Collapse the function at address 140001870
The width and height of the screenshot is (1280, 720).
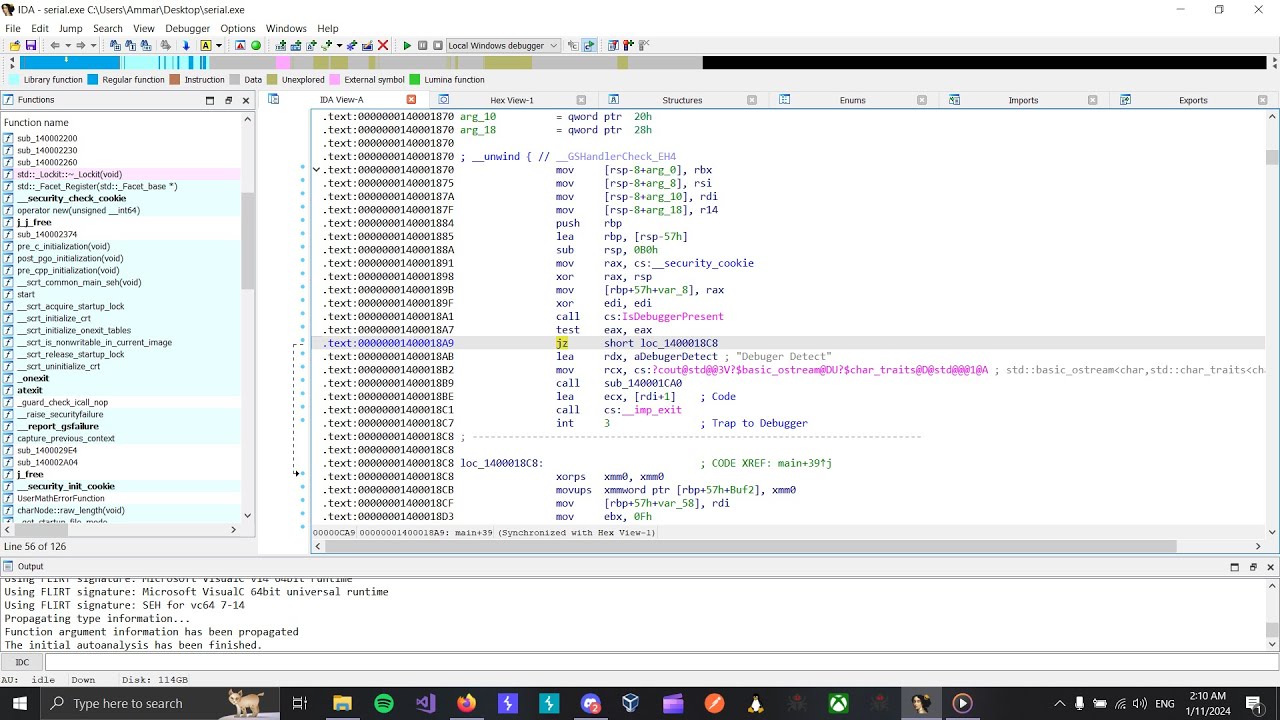[x=316, y=170]
